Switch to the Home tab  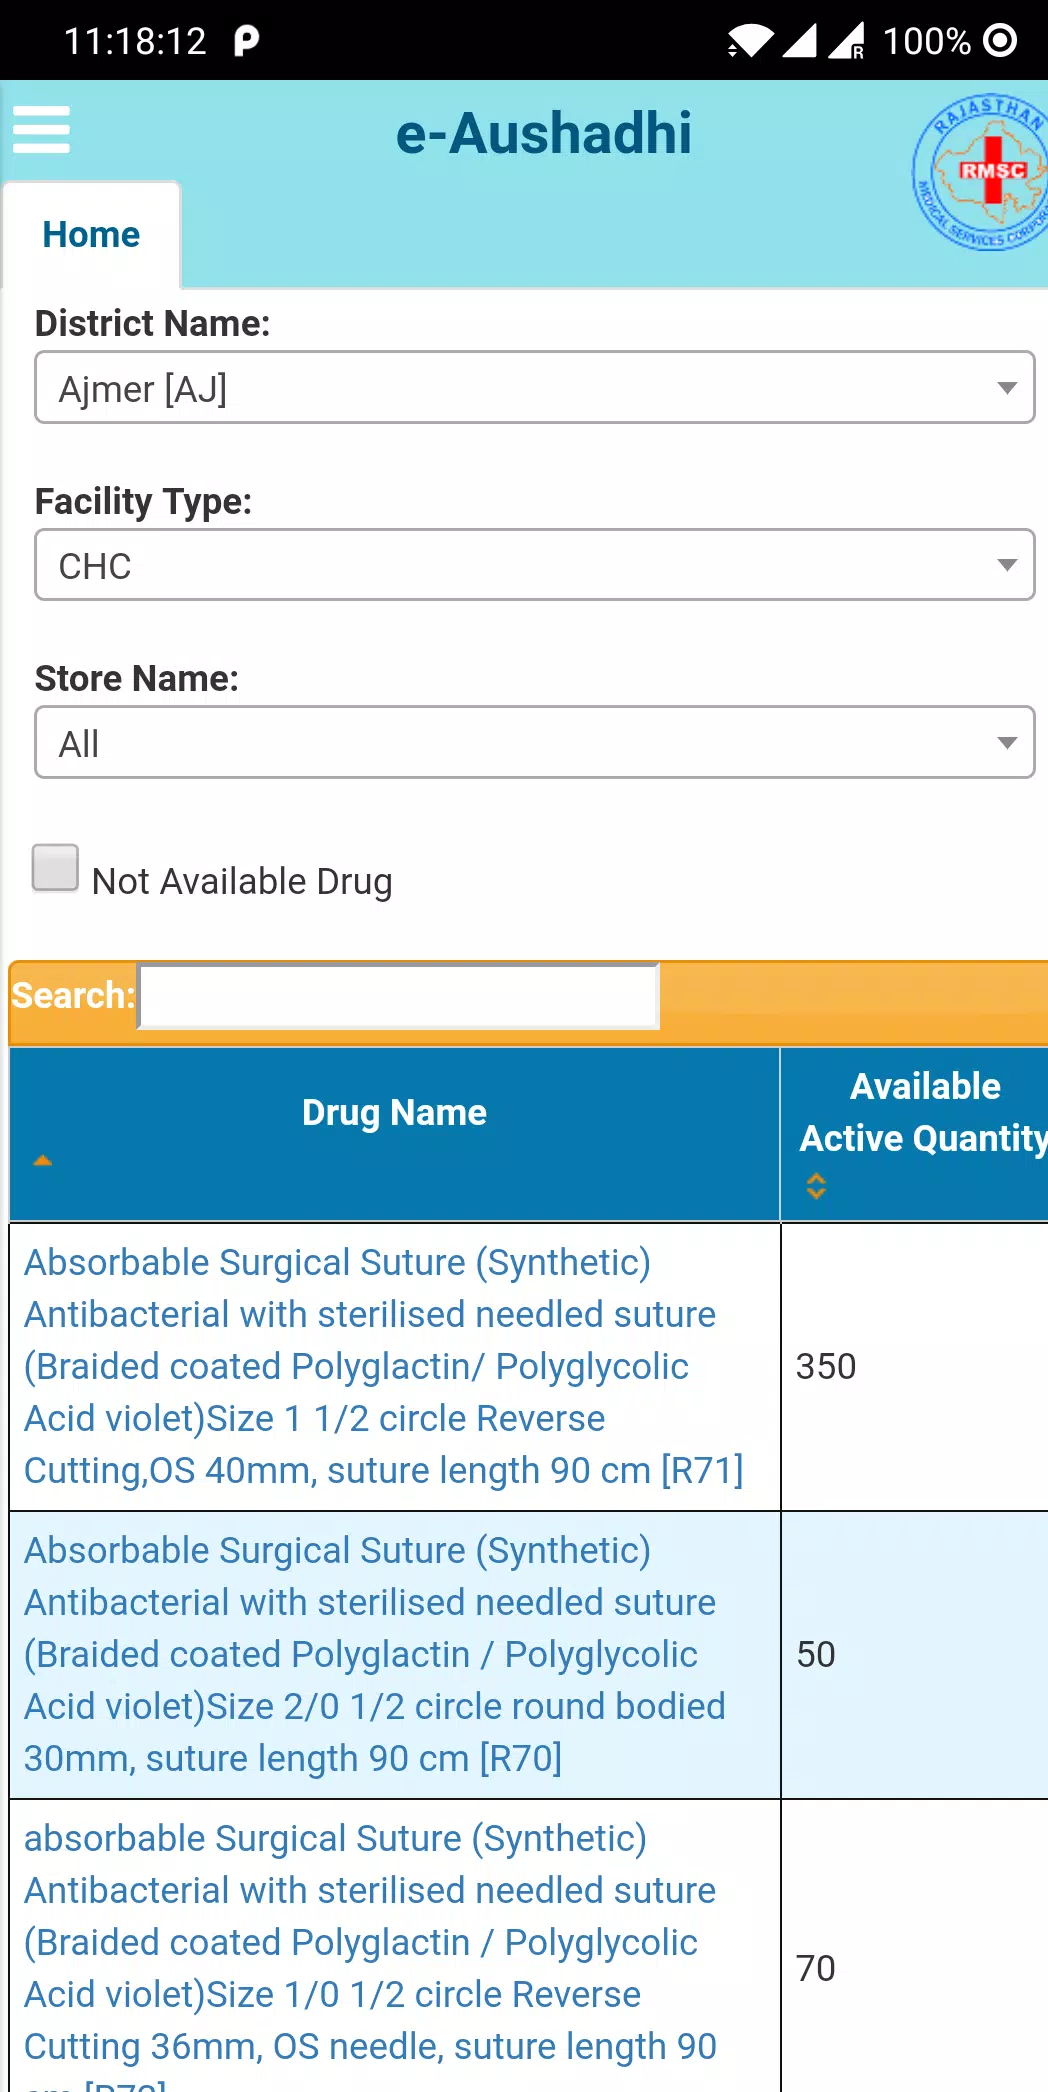(x=91, y=235)
